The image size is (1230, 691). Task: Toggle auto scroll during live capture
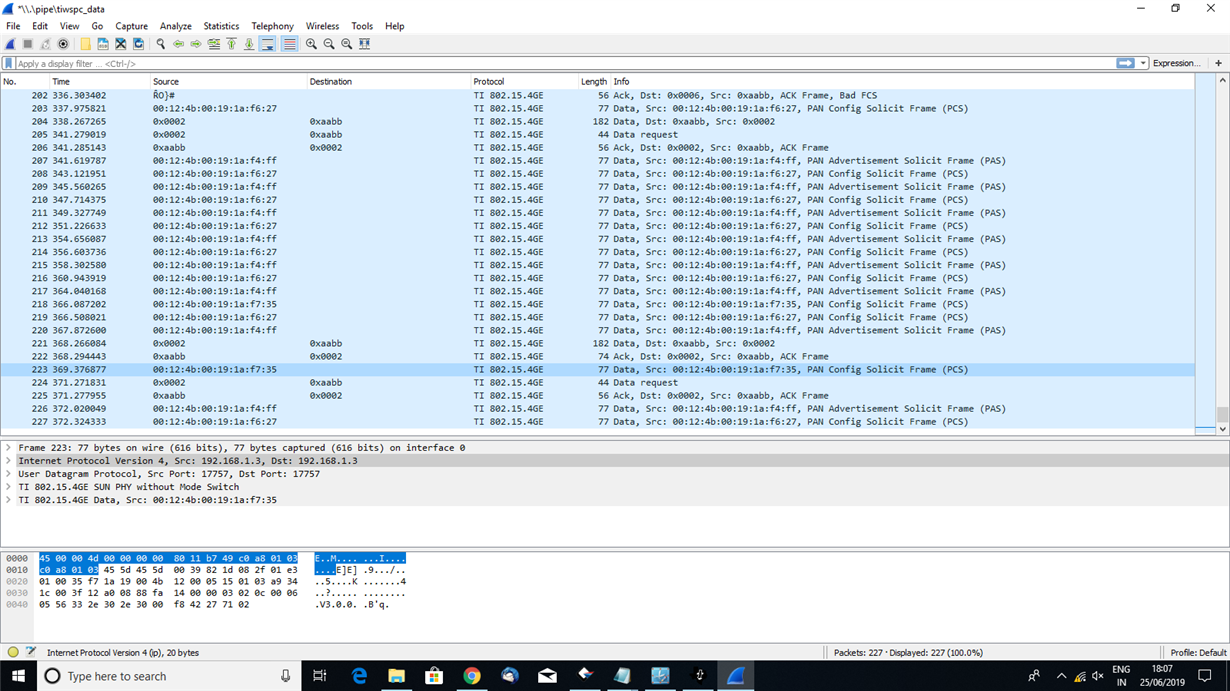(268, 44)
